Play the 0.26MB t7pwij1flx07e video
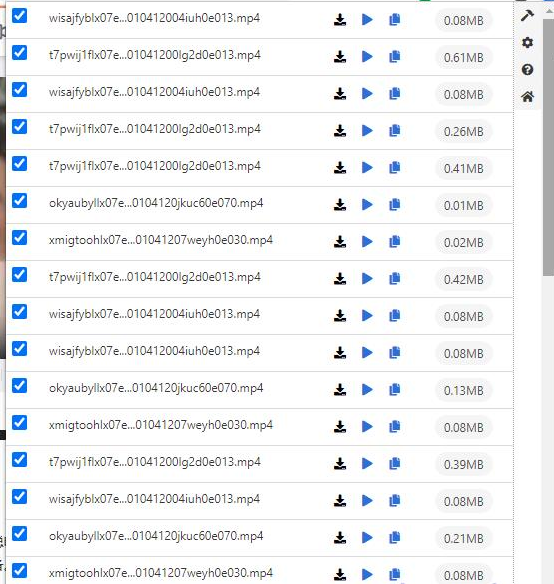The image size is (554, 584). point(367,131)
